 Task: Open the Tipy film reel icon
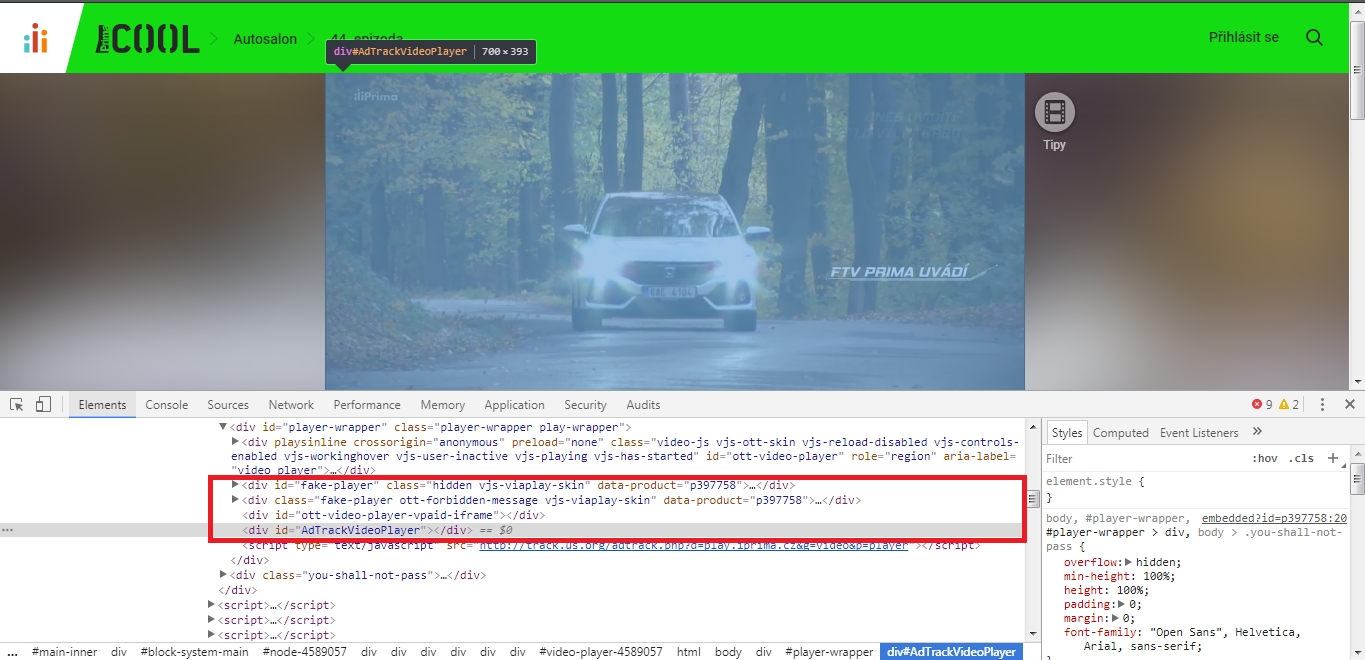1054,112
